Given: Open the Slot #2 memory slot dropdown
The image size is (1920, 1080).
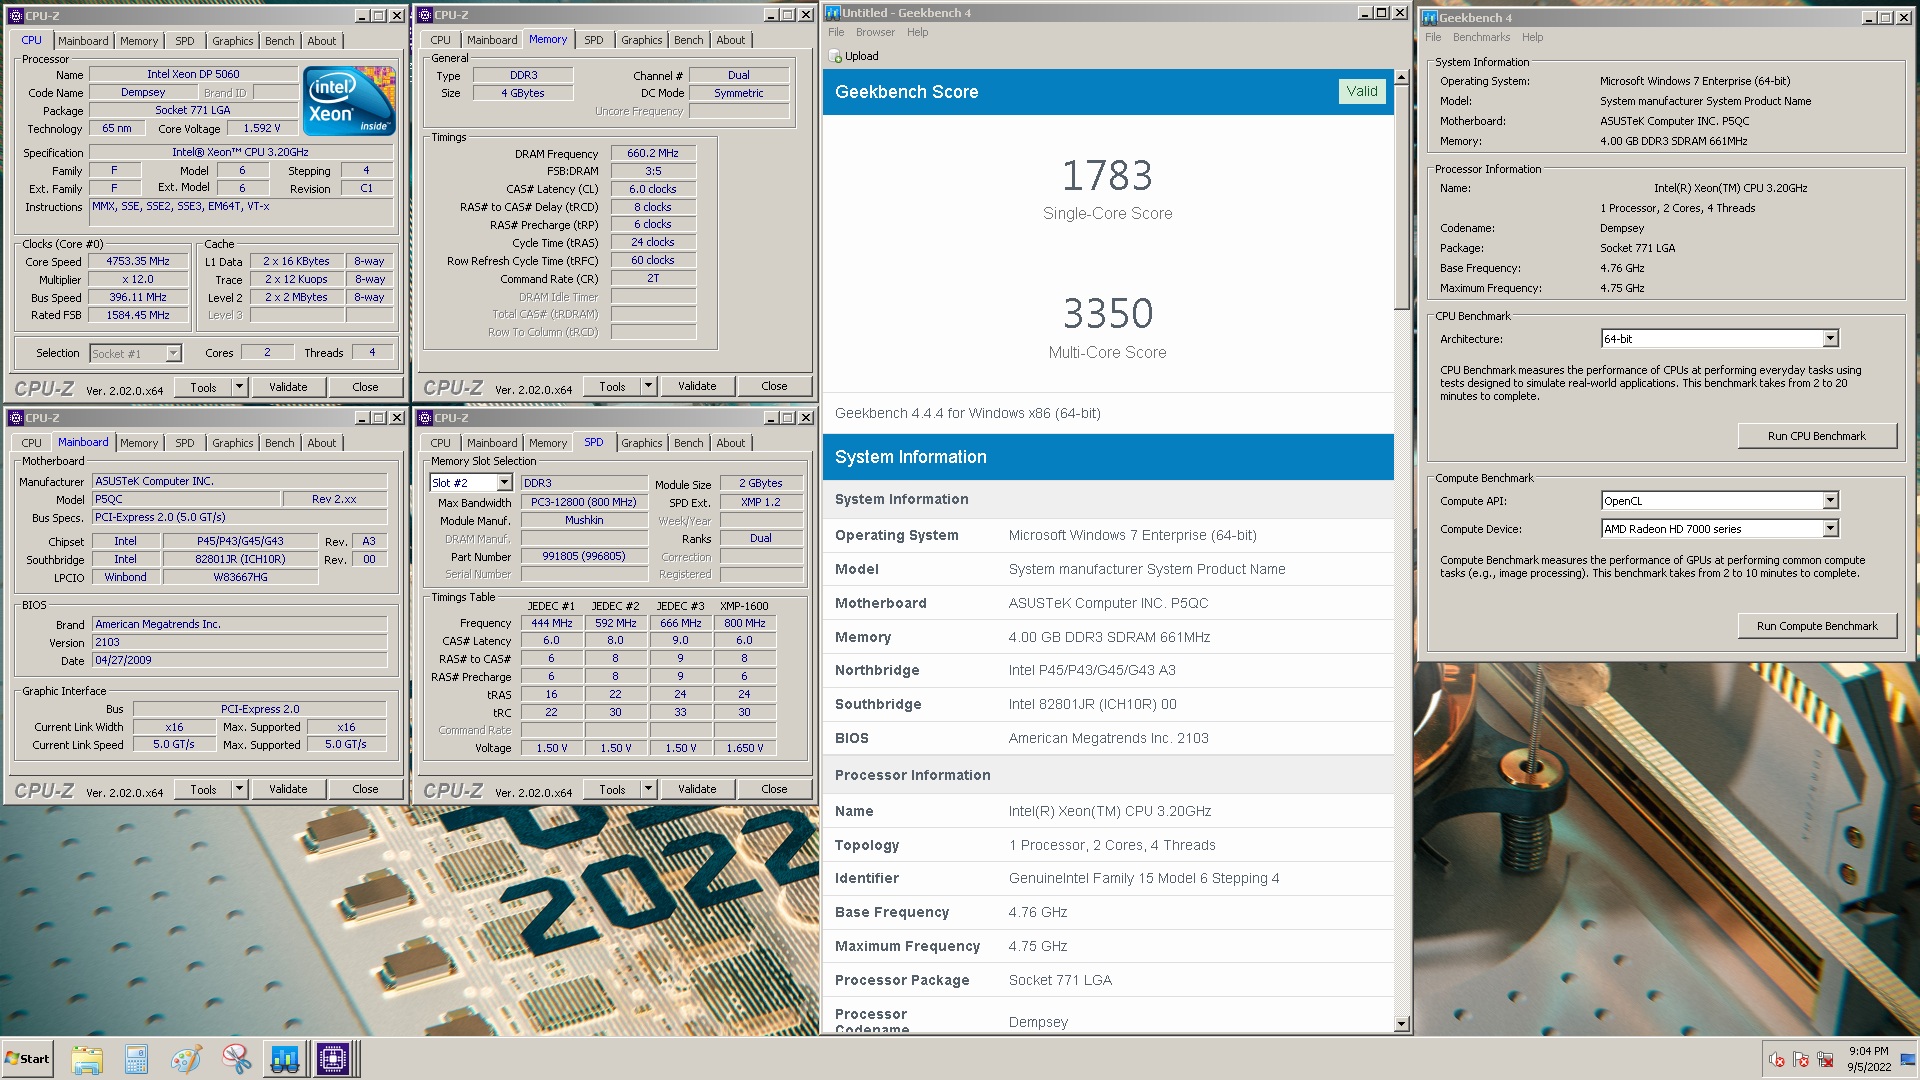Looking at the screenshot, I should [x=504, y=483].
